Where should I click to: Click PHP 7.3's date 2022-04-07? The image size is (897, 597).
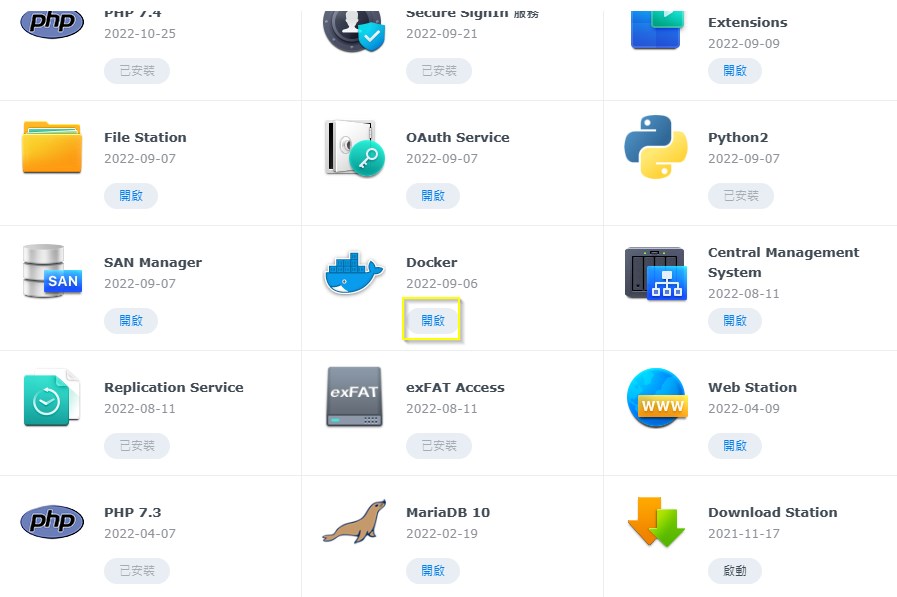[x=140, y=534]
